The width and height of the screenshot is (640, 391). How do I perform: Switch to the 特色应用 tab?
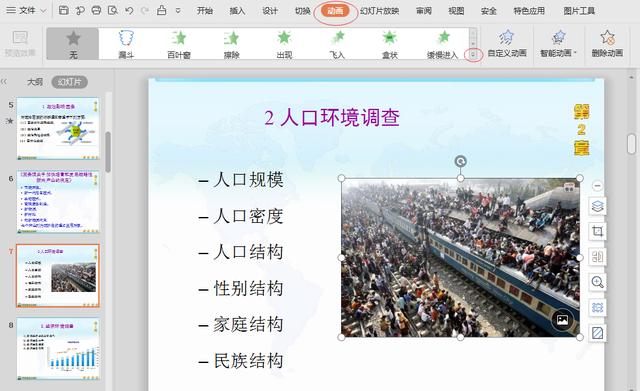tap(529, 11)
